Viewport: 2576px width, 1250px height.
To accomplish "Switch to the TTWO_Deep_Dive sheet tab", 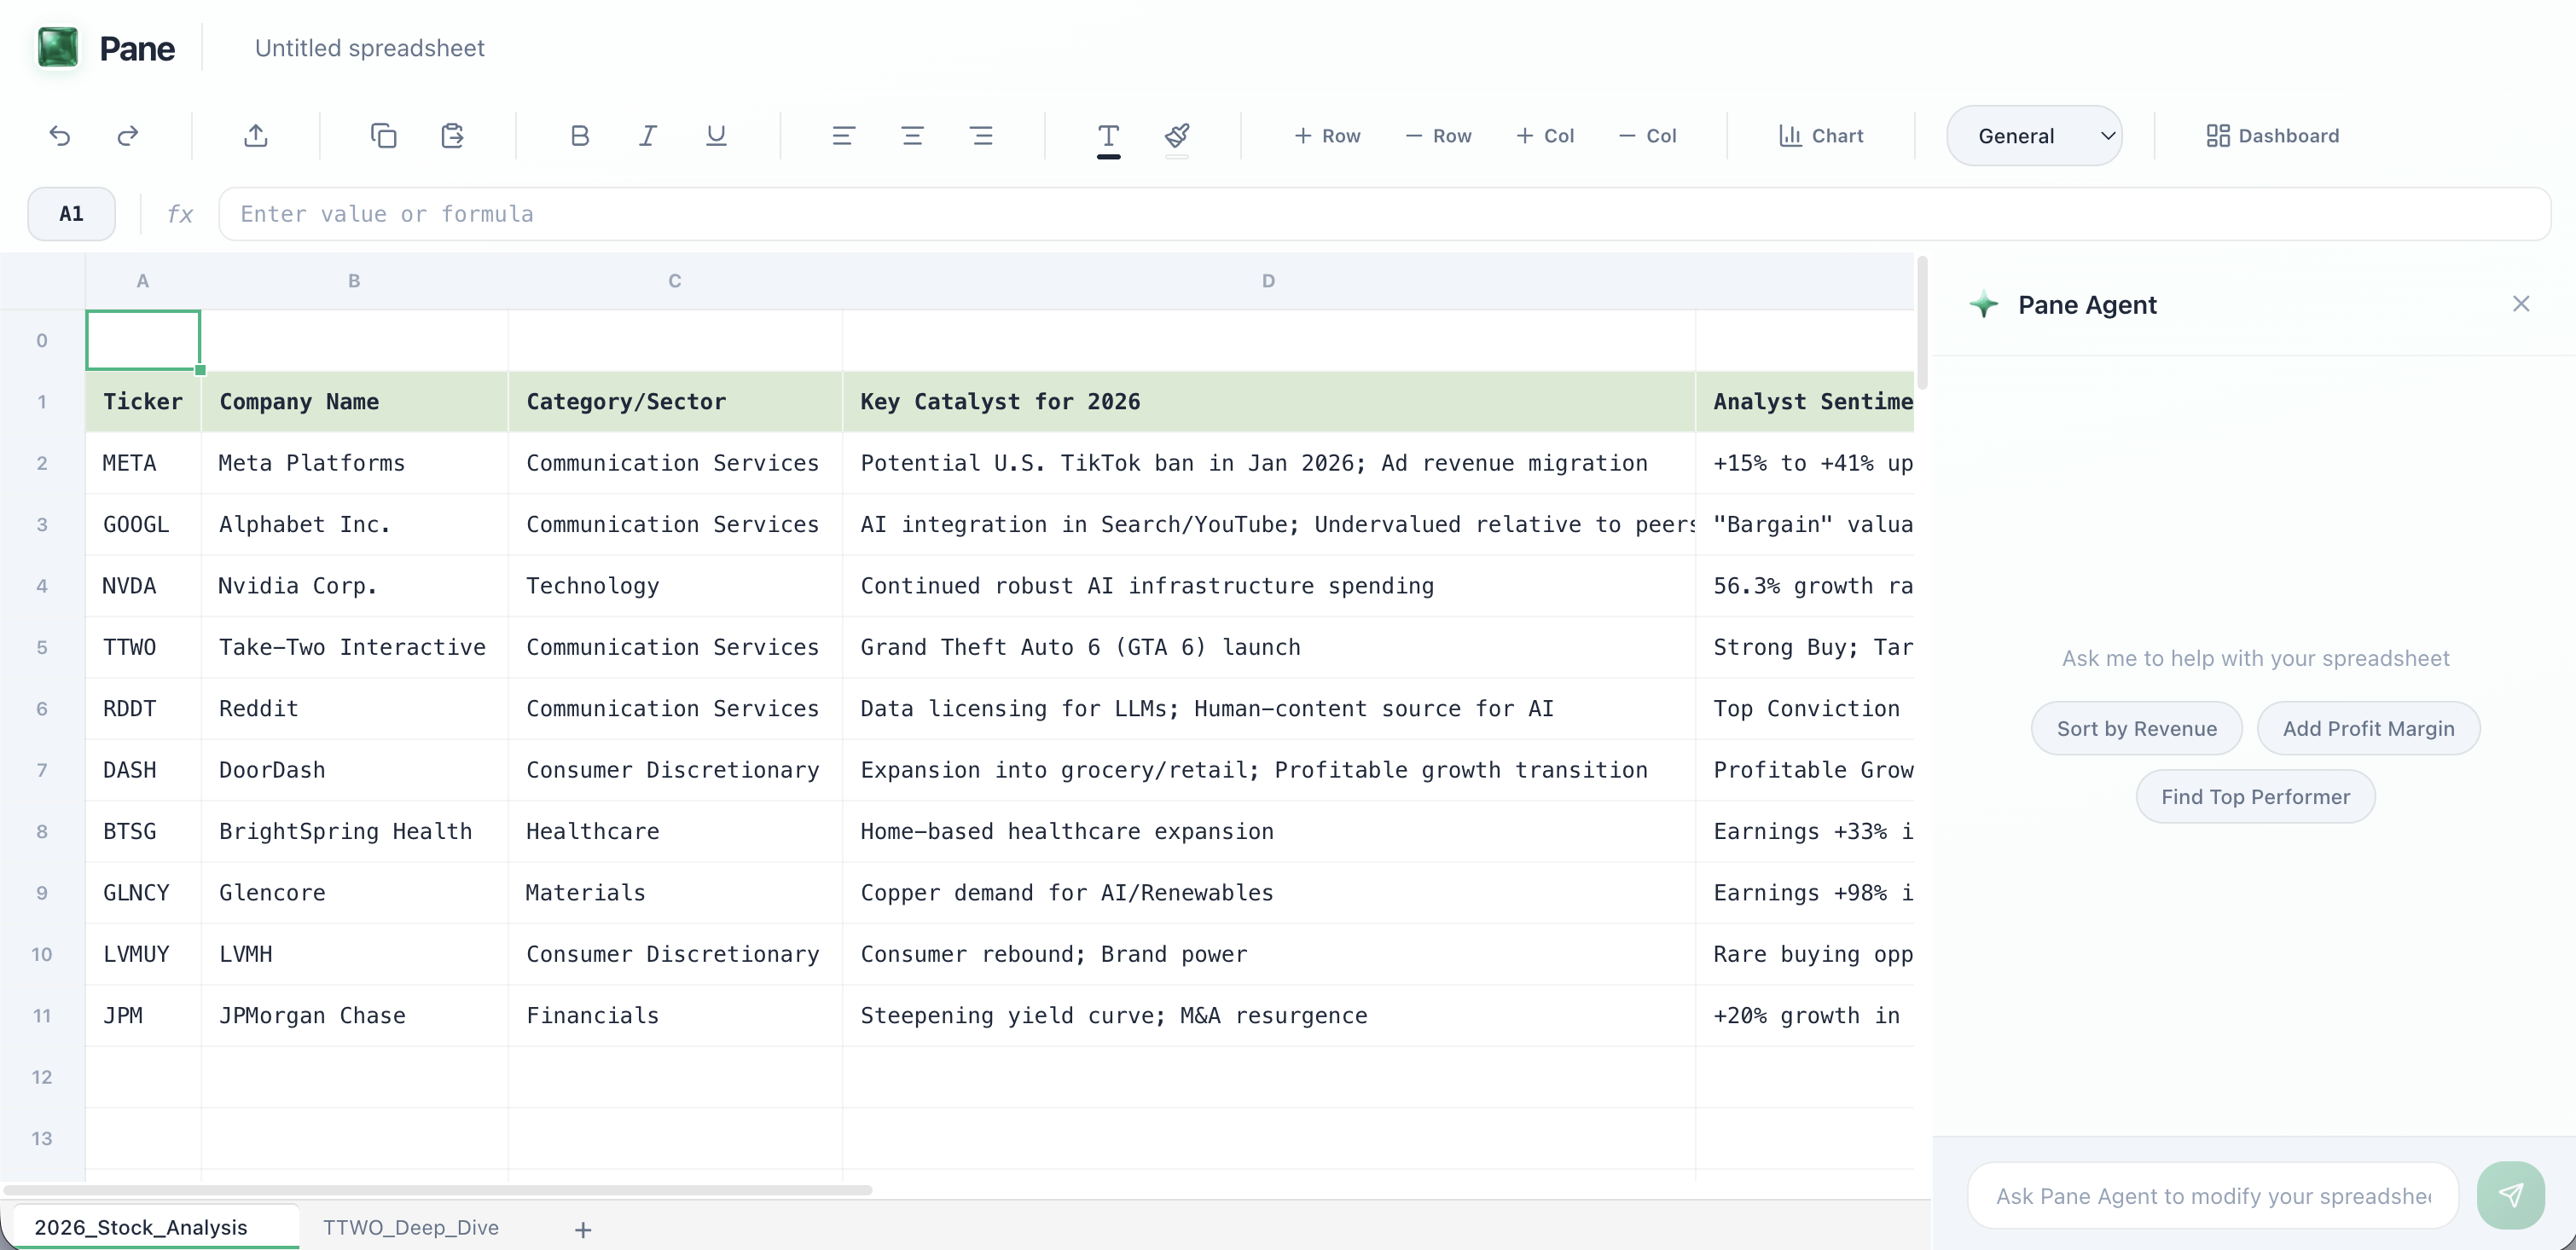I will 410,1228.
